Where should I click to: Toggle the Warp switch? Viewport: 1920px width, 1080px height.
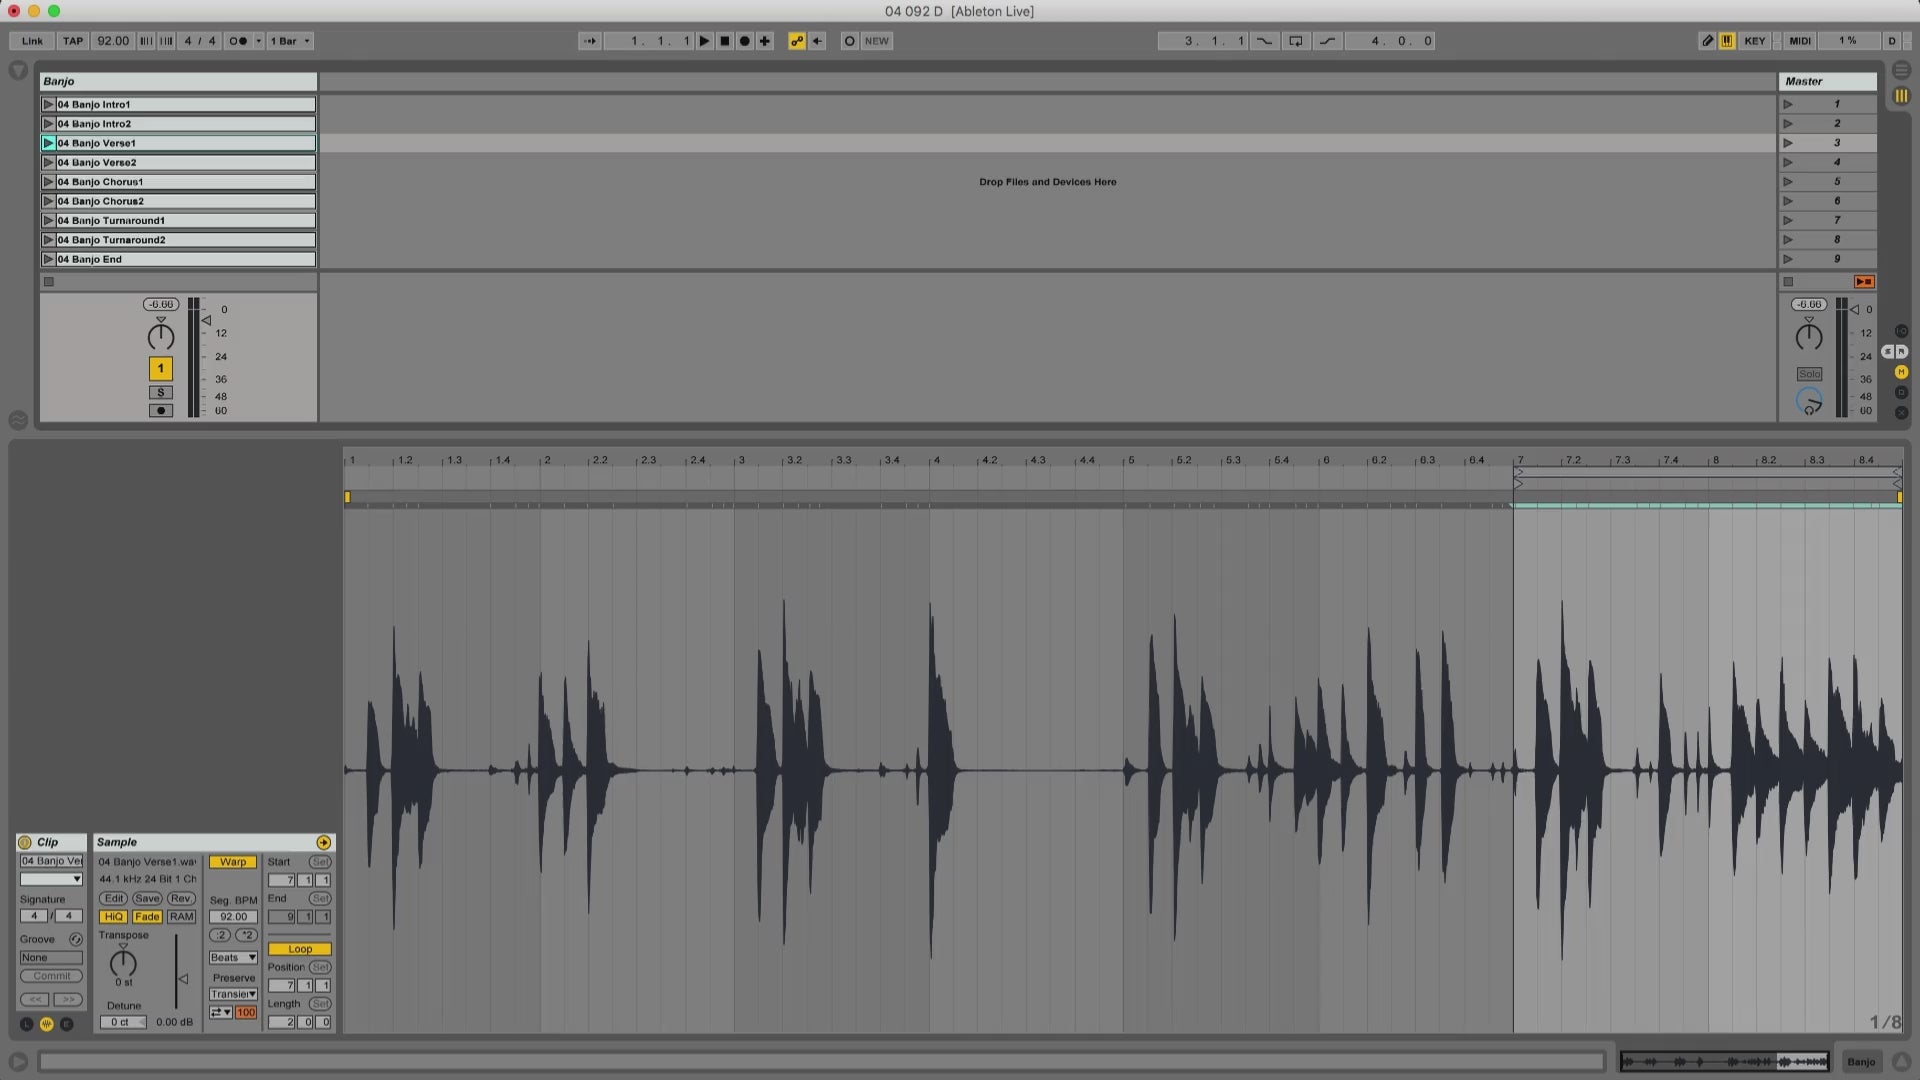click(x=233, y=862)
